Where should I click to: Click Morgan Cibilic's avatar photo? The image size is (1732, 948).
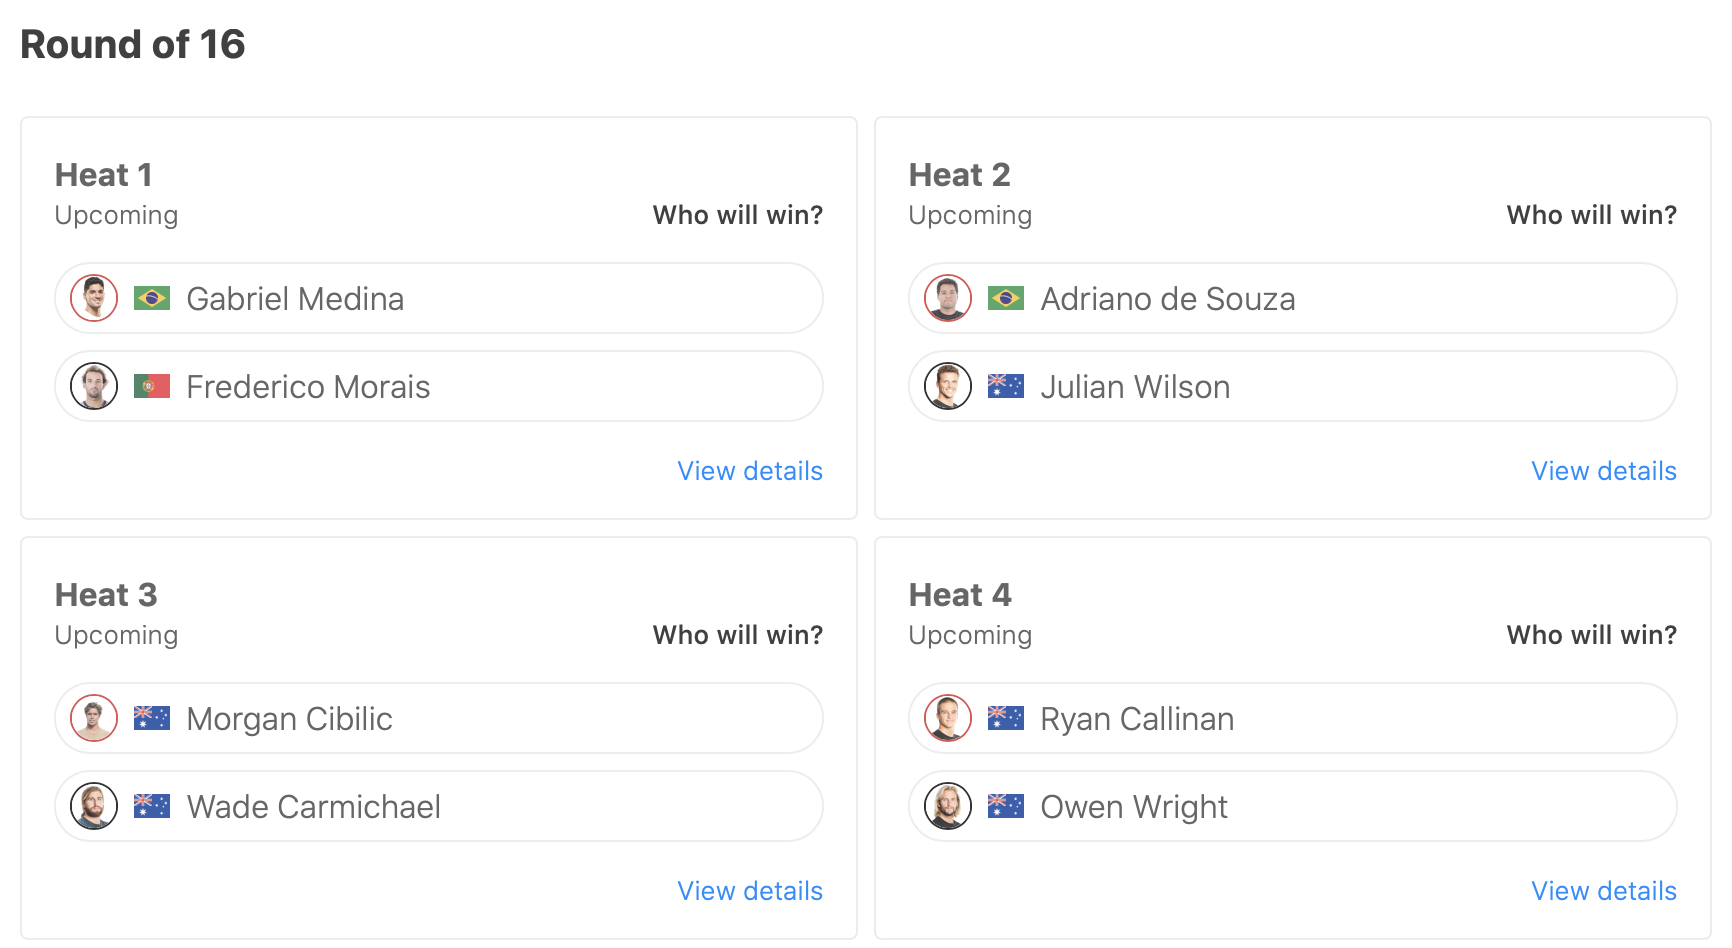coord(94,718)
